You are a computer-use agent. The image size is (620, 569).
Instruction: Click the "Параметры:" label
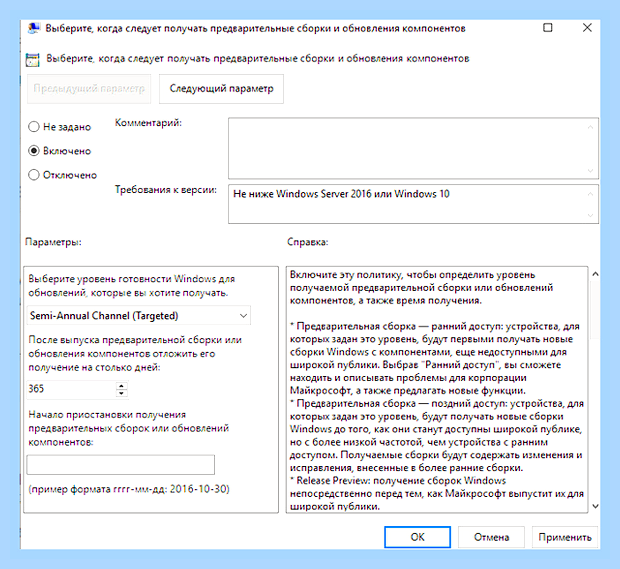pos(53,242)
